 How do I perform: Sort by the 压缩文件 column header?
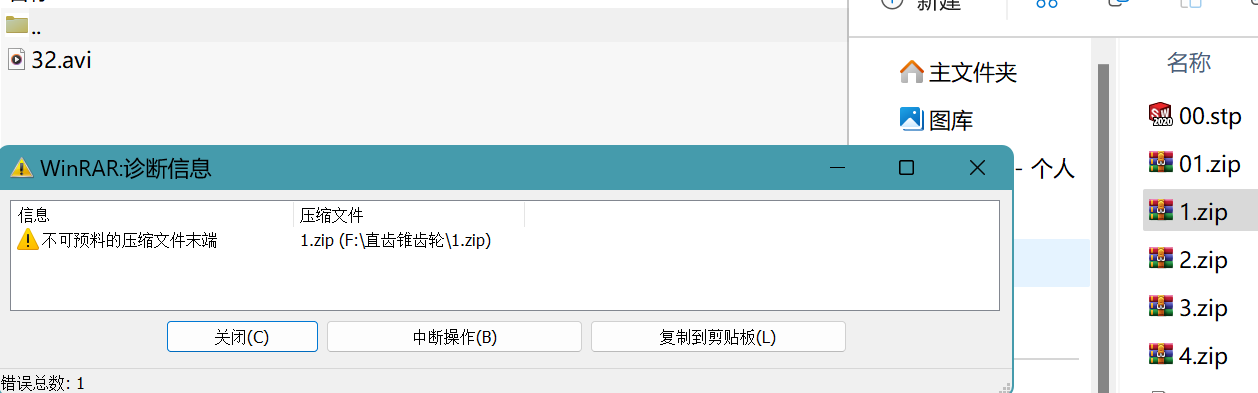coord(409,215)
